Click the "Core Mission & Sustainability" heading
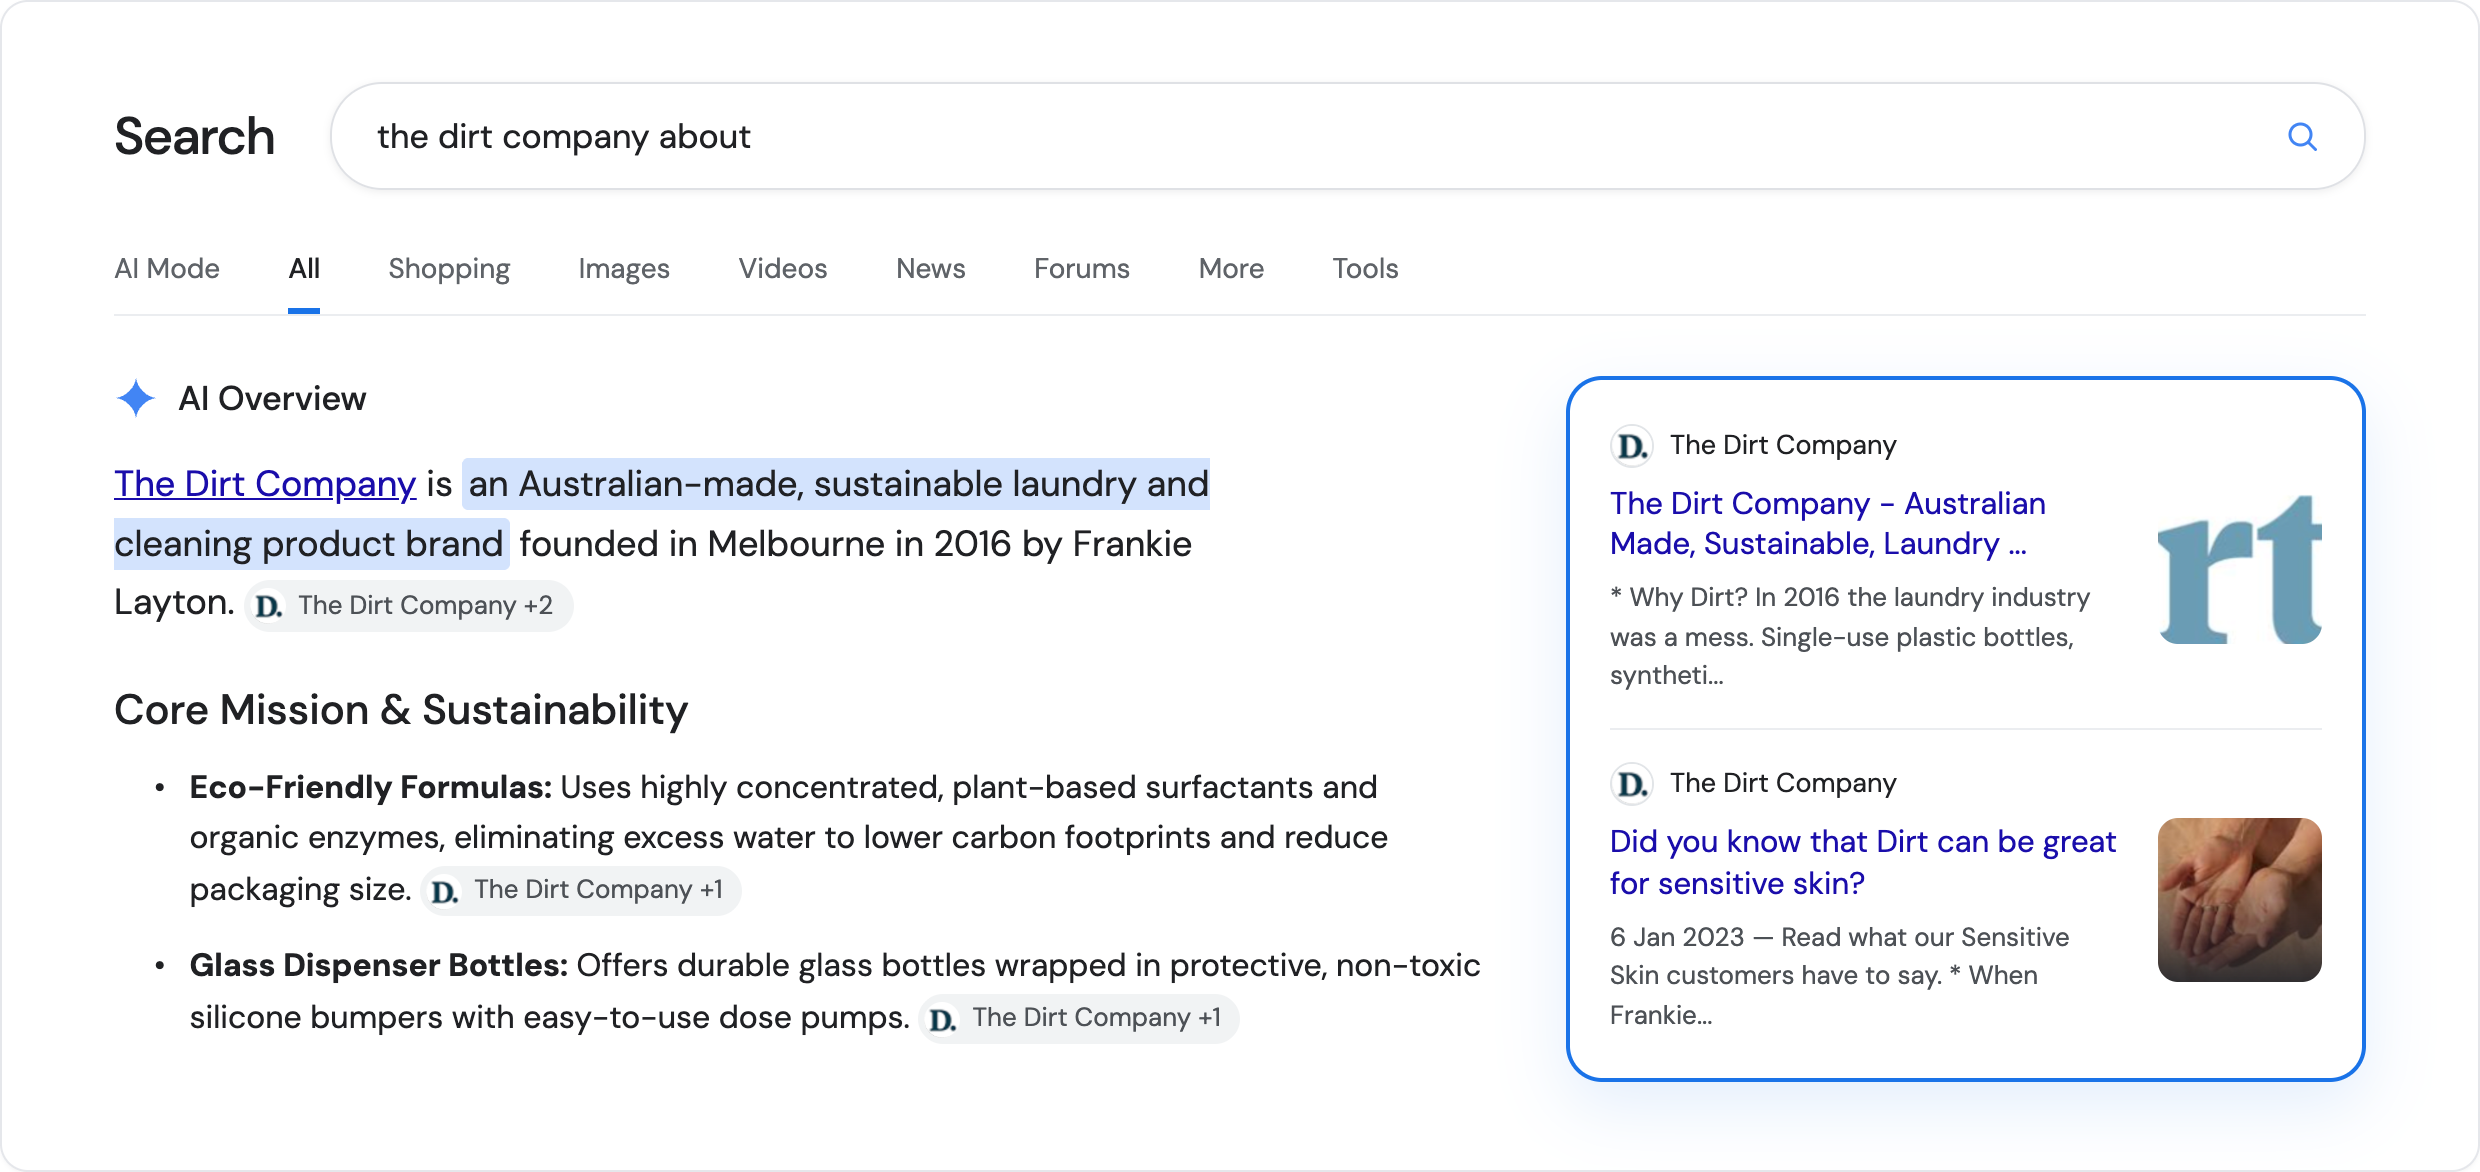Viewport: 2480px width, 1172px height. tap(401, 710)
